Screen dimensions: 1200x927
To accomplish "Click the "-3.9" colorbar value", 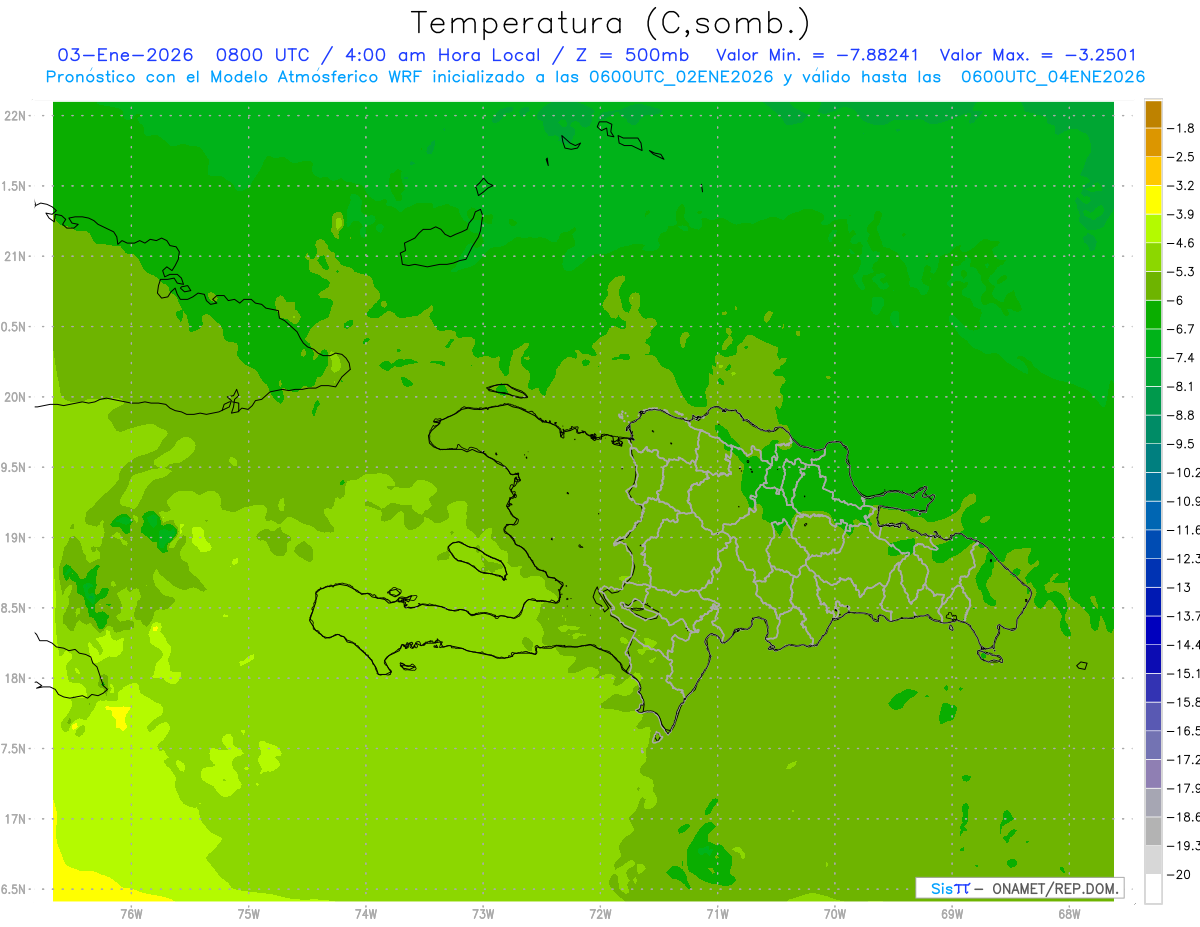I will [1181, 214].
